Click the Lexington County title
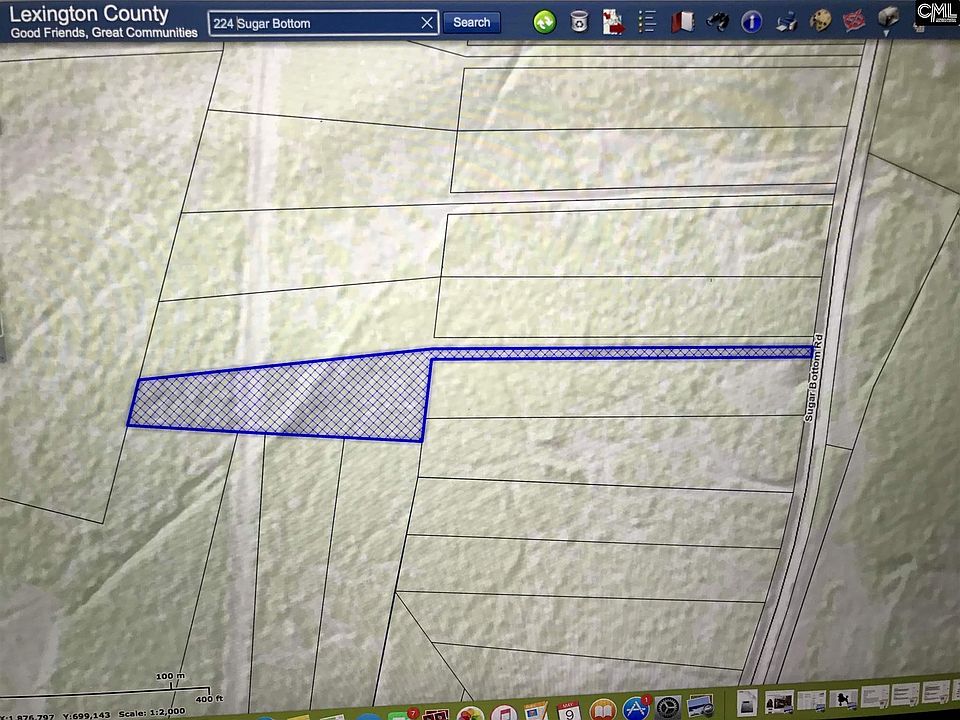 tap(89, 13)
